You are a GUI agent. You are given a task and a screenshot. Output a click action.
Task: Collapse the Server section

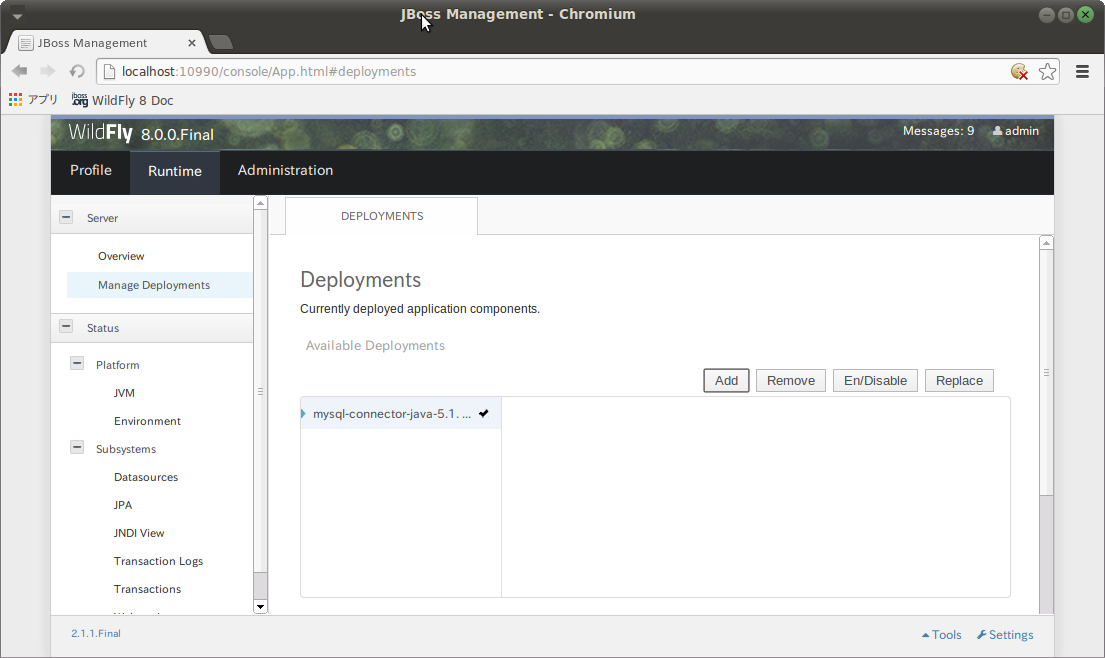pyautogui.click(x=66, y=216)
